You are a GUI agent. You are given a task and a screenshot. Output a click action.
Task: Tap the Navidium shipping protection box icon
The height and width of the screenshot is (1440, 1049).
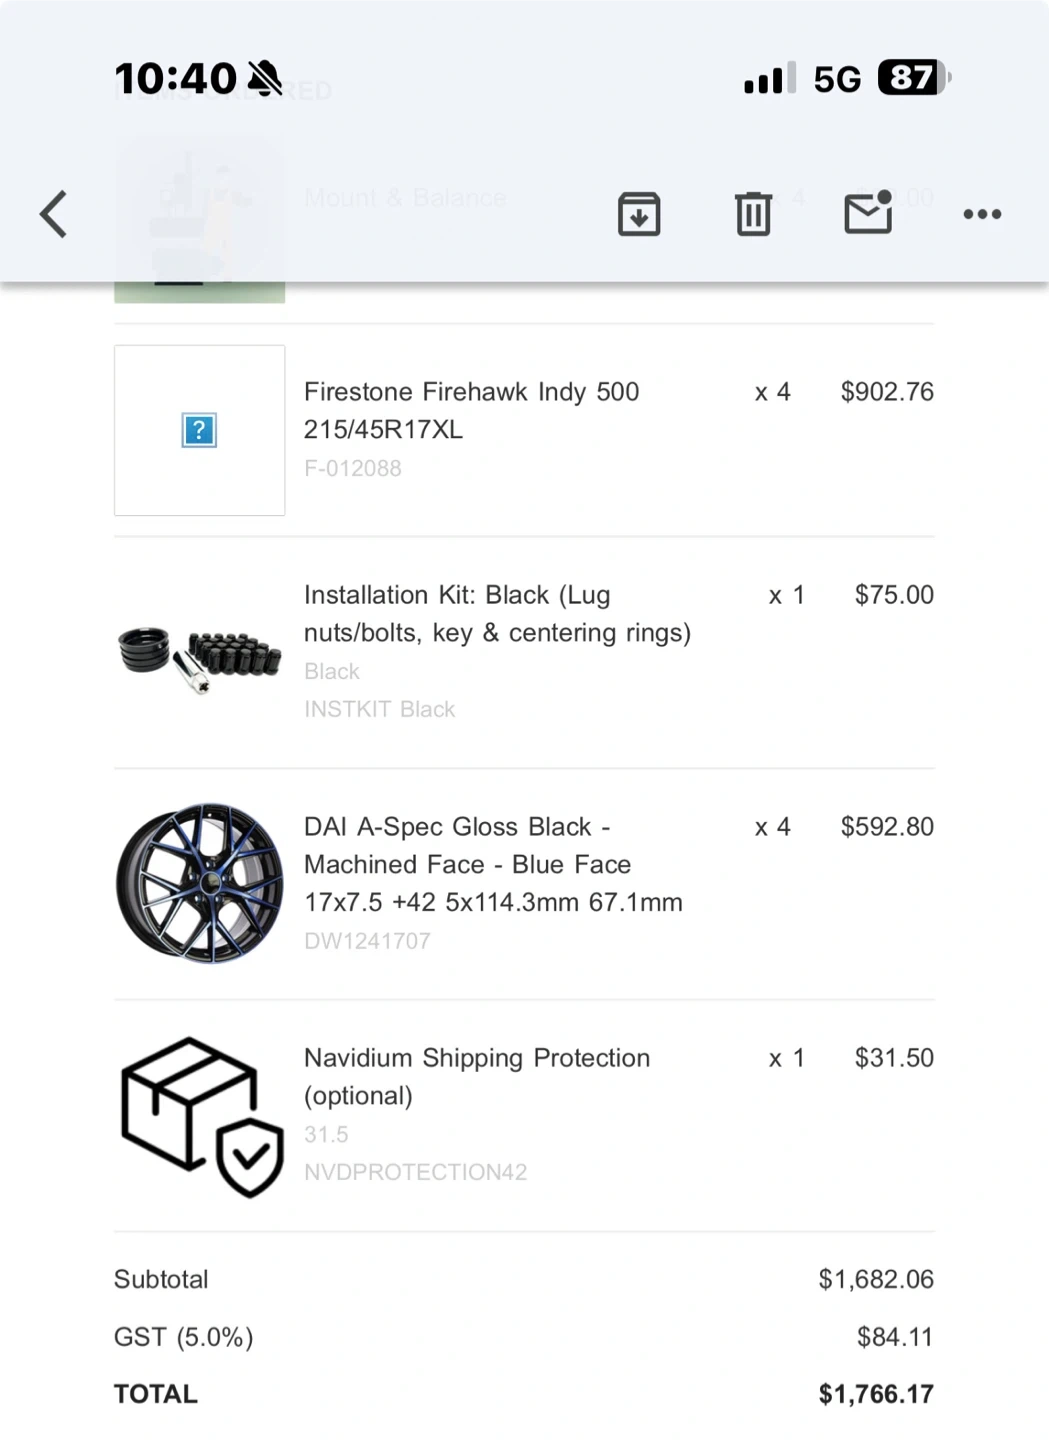click(200, 1116)
